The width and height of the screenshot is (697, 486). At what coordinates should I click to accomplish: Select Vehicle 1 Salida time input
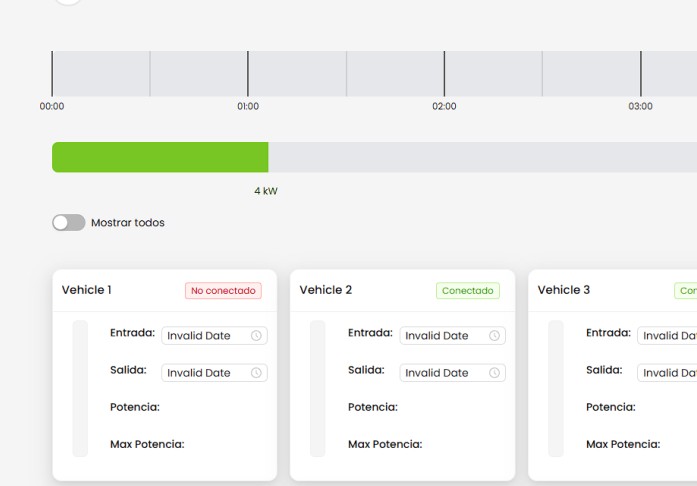point(214,373)
